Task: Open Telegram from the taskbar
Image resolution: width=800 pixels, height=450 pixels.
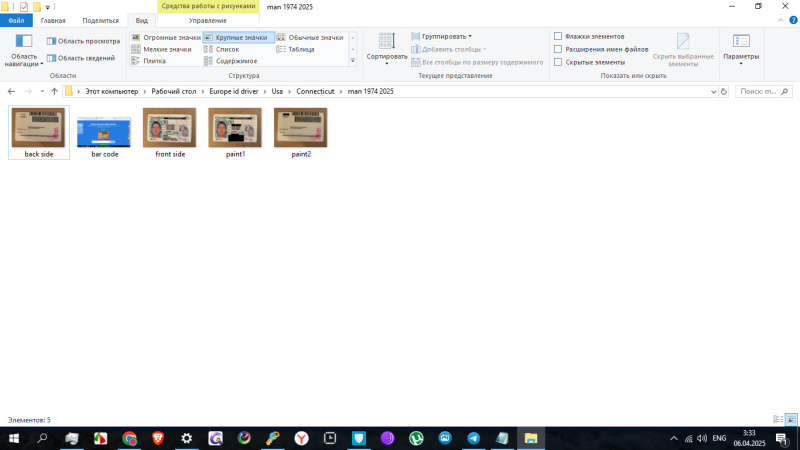Action: (x=473, y=438)
